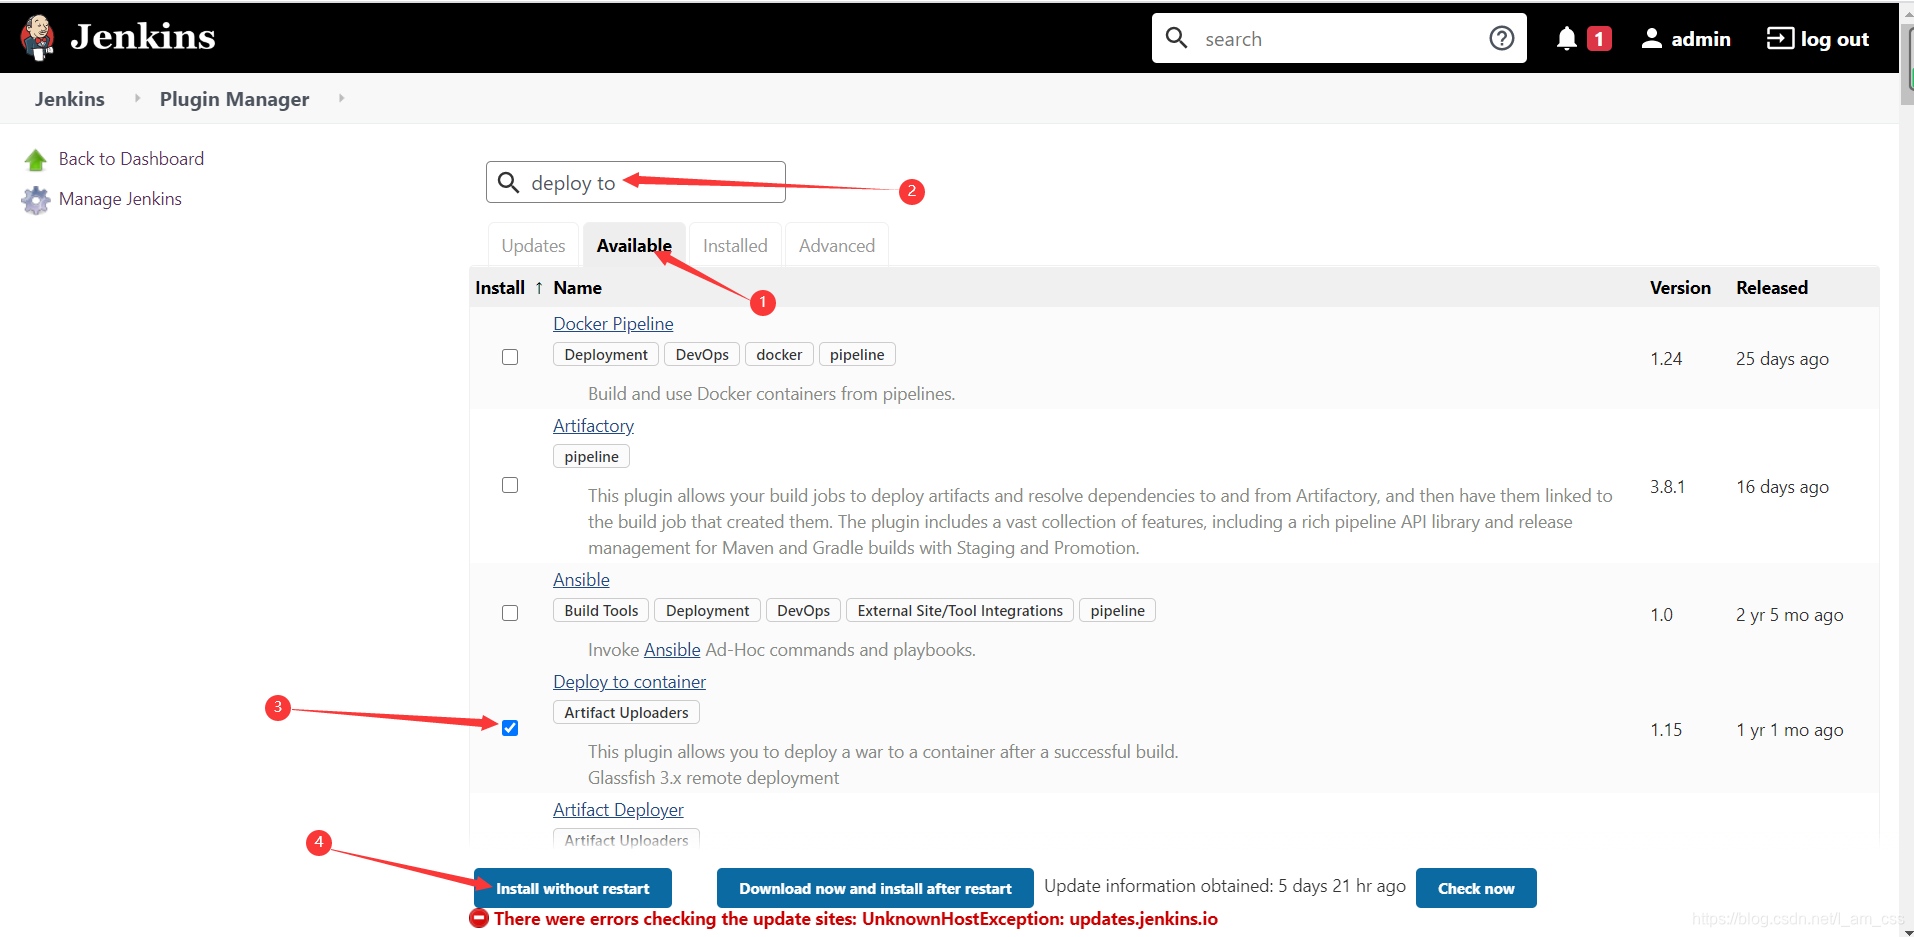The height and width of the screenshot is (937, 1914).
Task: Expand the Plugin Manager breadcrumb chevron
Action: point(341,98)
